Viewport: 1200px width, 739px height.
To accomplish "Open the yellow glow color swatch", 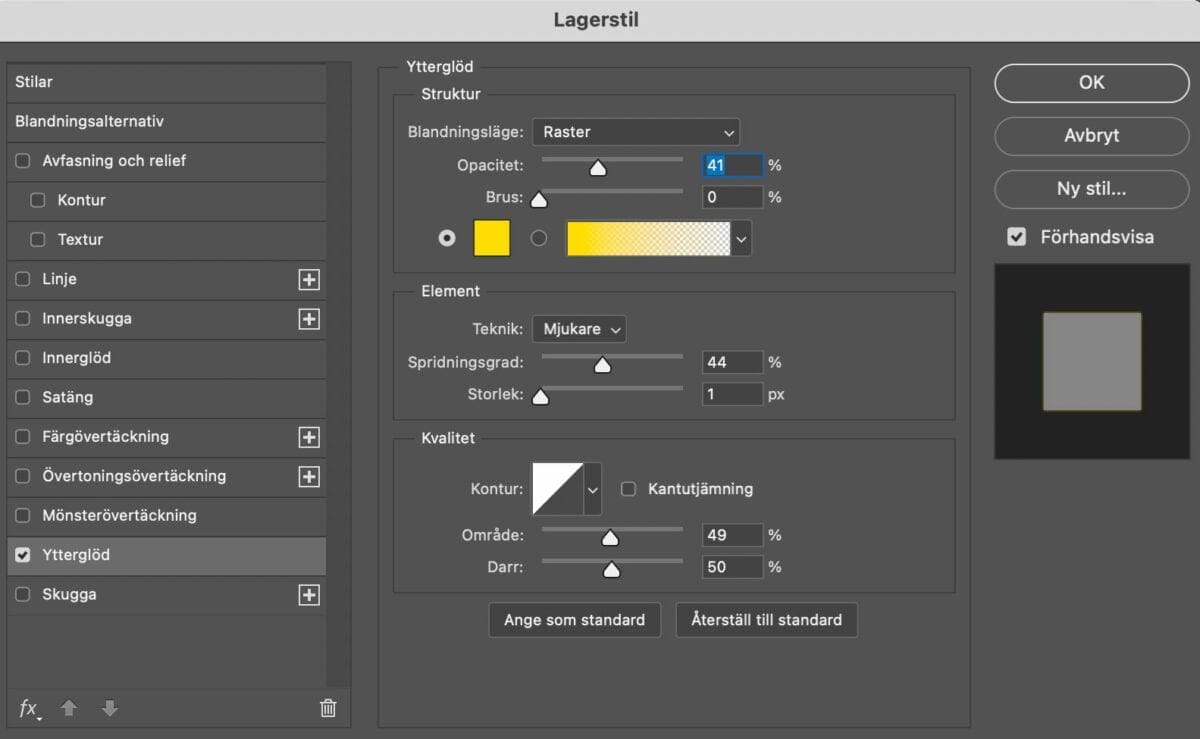I will point(492,239).
